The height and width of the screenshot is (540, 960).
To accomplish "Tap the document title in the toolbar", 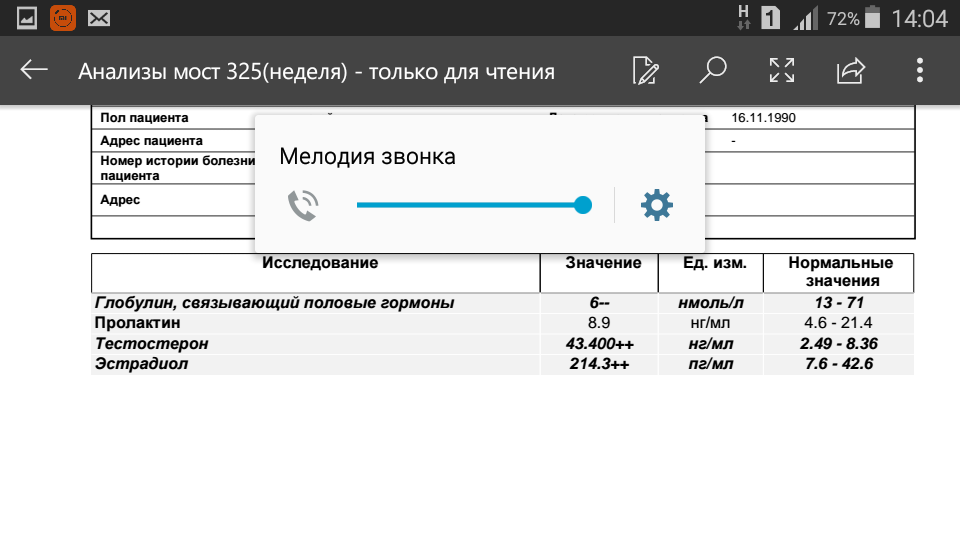I will pyautogui.click(x=316, y=72).
